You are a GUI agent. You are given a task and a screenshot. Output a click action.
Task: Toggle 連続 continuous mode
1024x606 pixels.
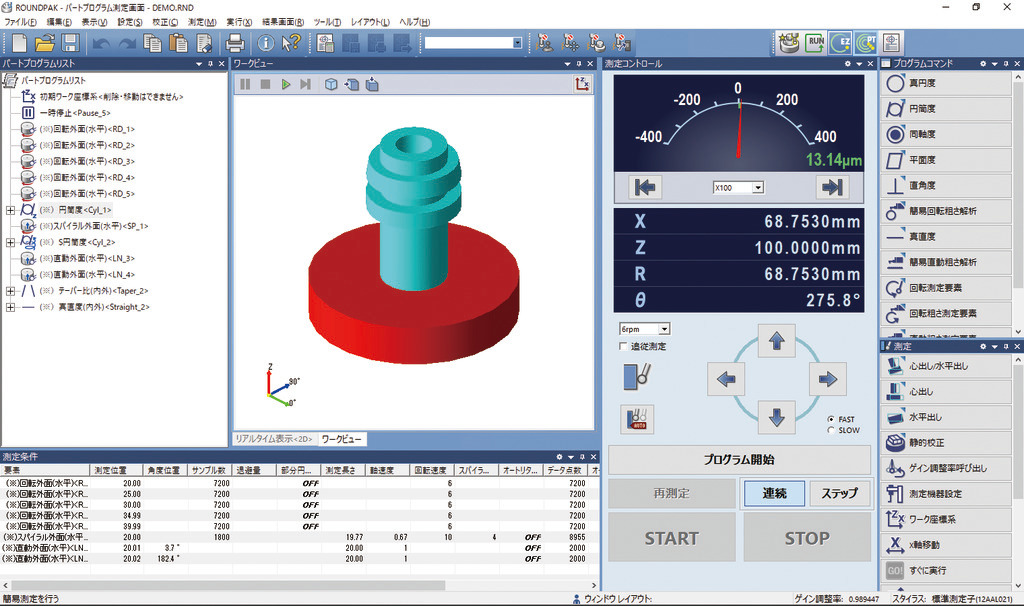click(774, 493)
